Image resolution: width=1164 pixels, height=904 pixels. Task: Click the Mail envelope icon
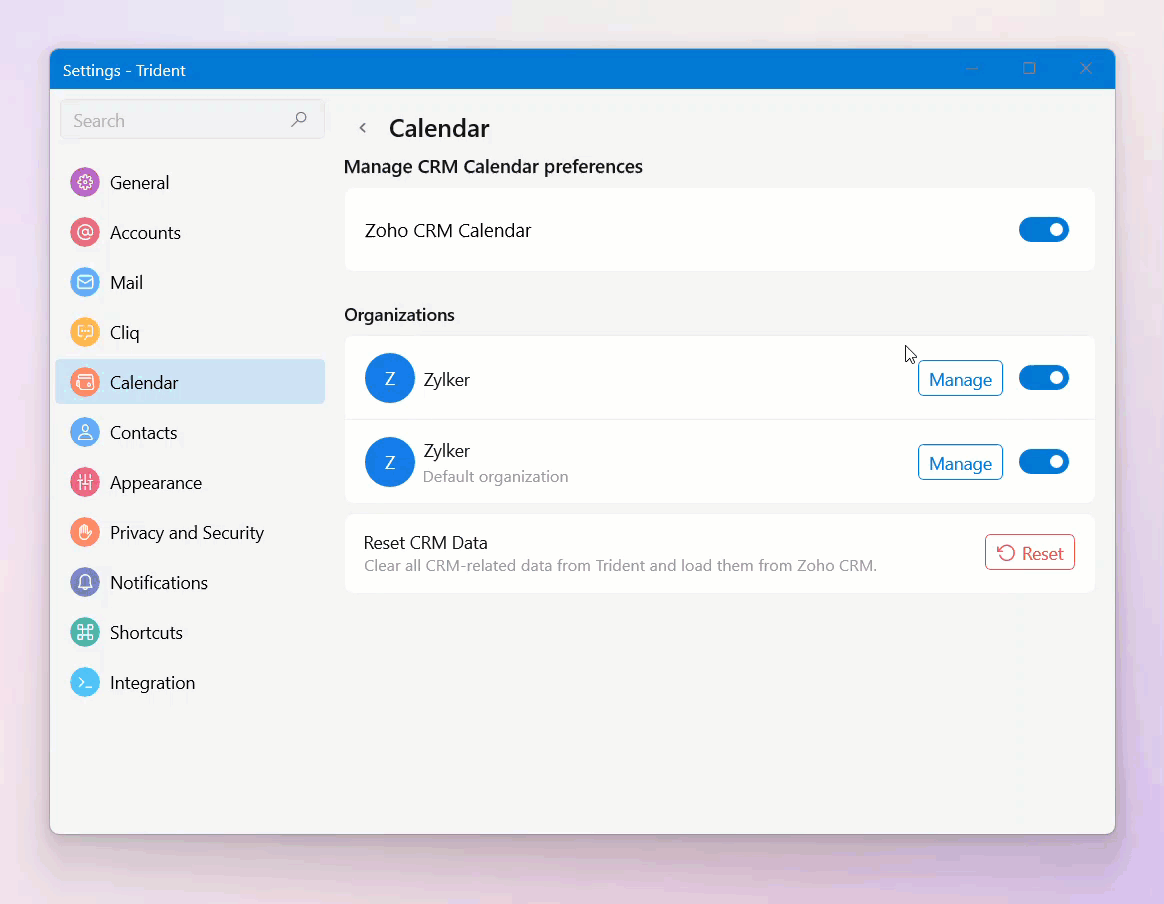pos(85,283)
